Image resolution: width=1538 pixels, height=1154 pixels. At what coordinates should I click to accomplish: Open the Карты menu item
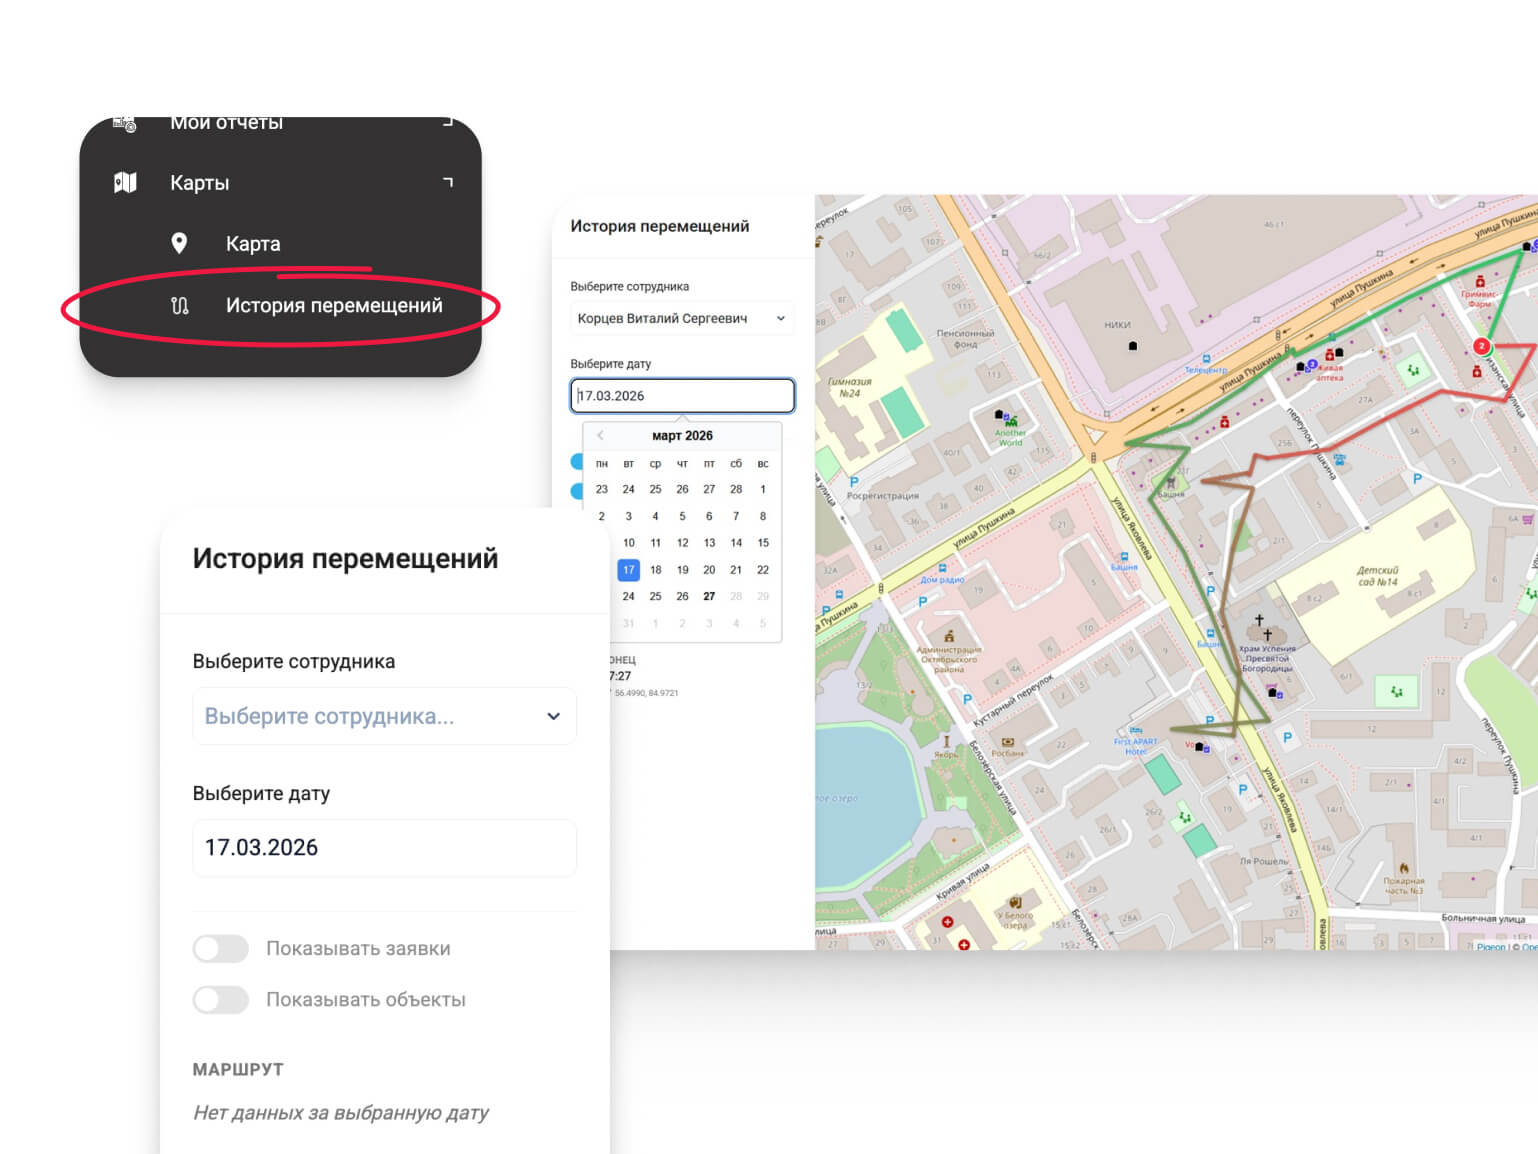[281, 182]
